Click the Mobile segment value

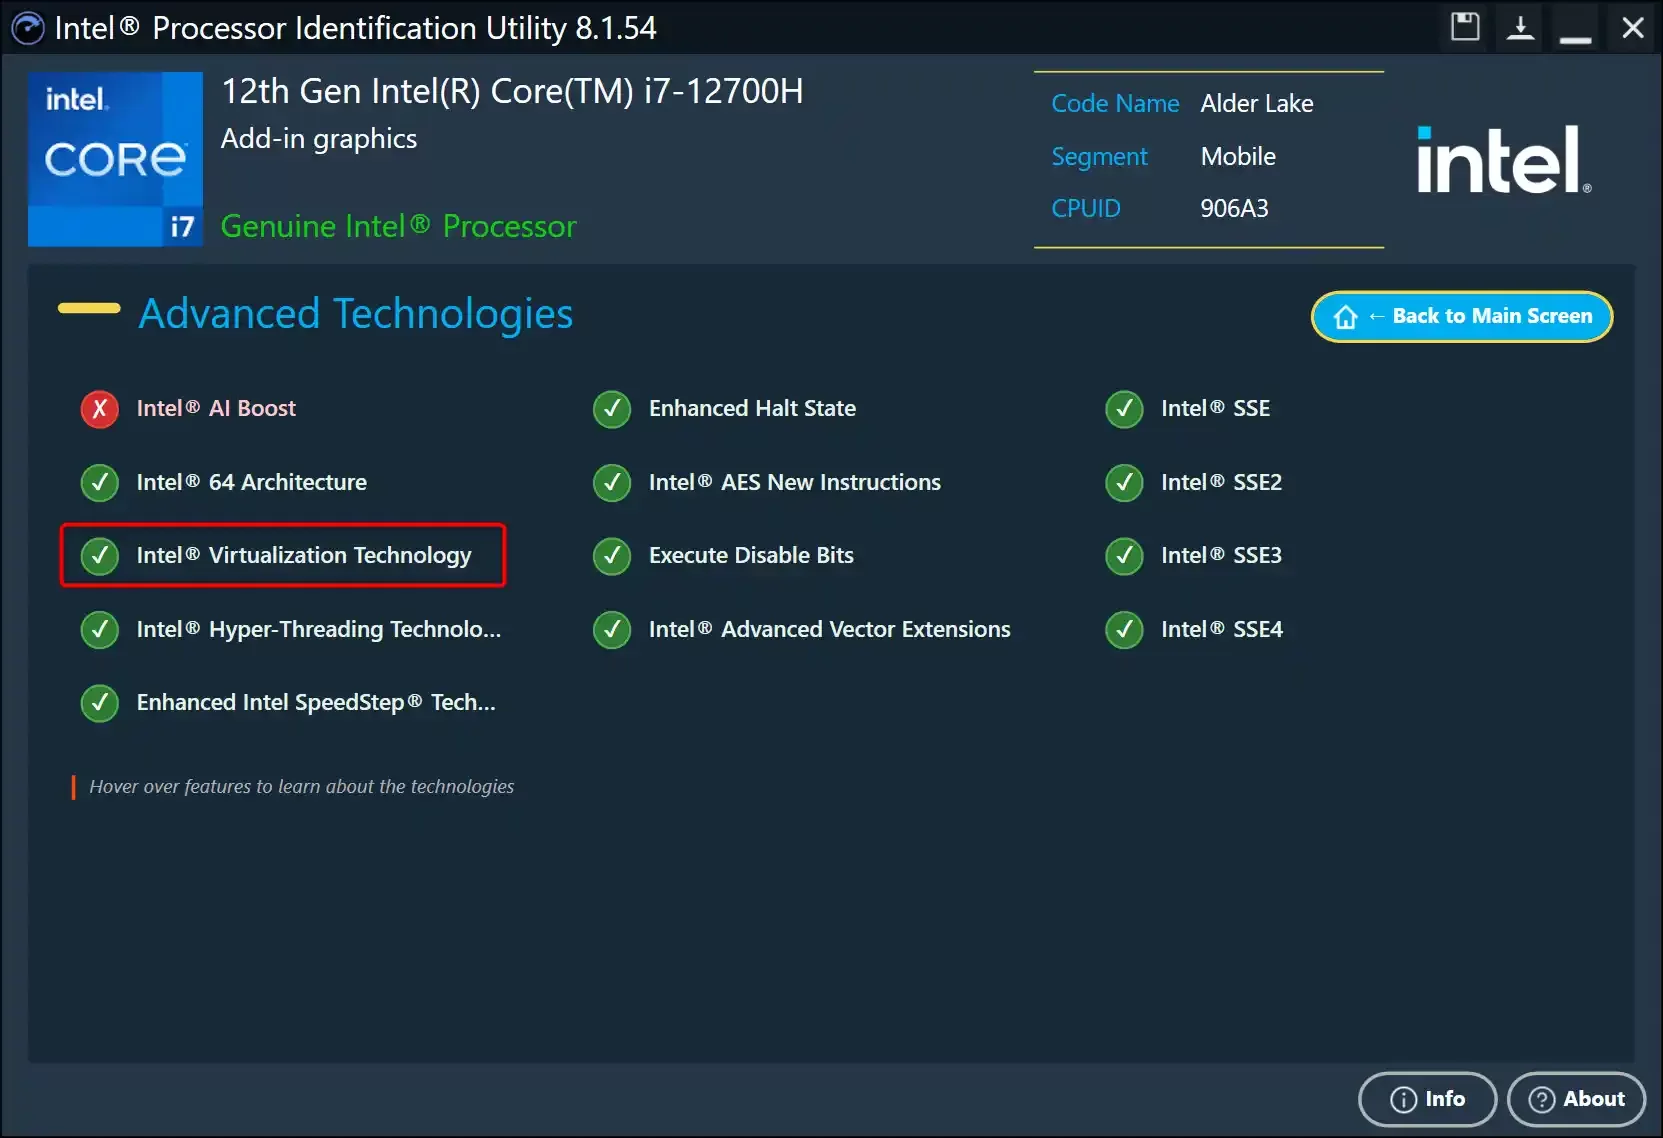(x=1238, y=157)
